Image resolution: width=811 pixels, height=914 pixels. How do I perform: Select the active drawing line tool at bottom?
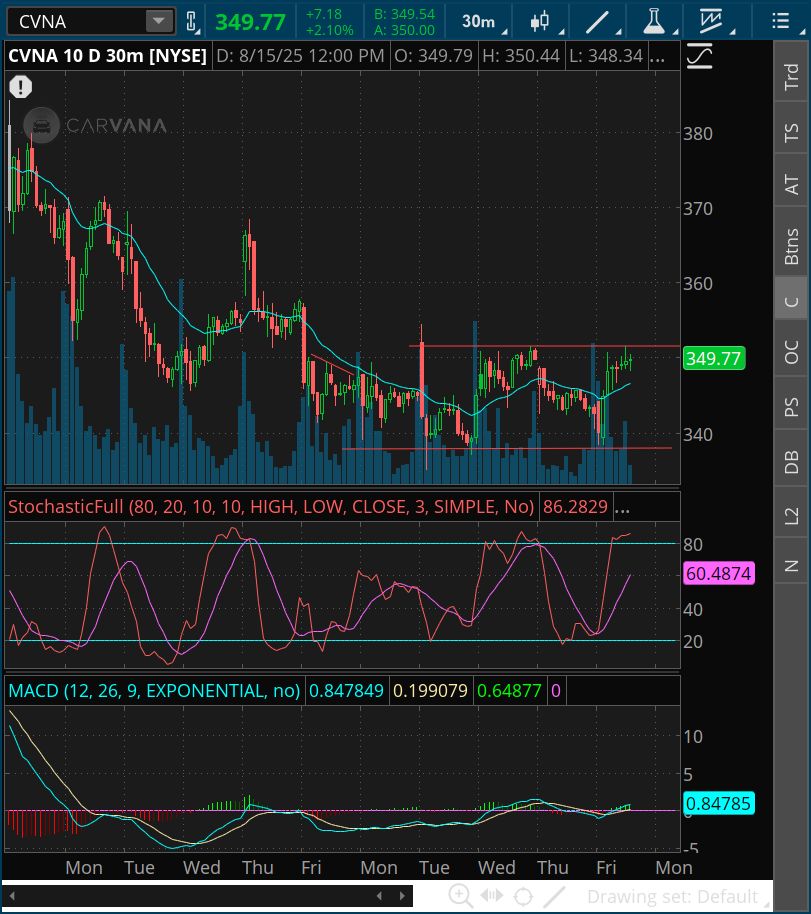(x=554, y=896)
